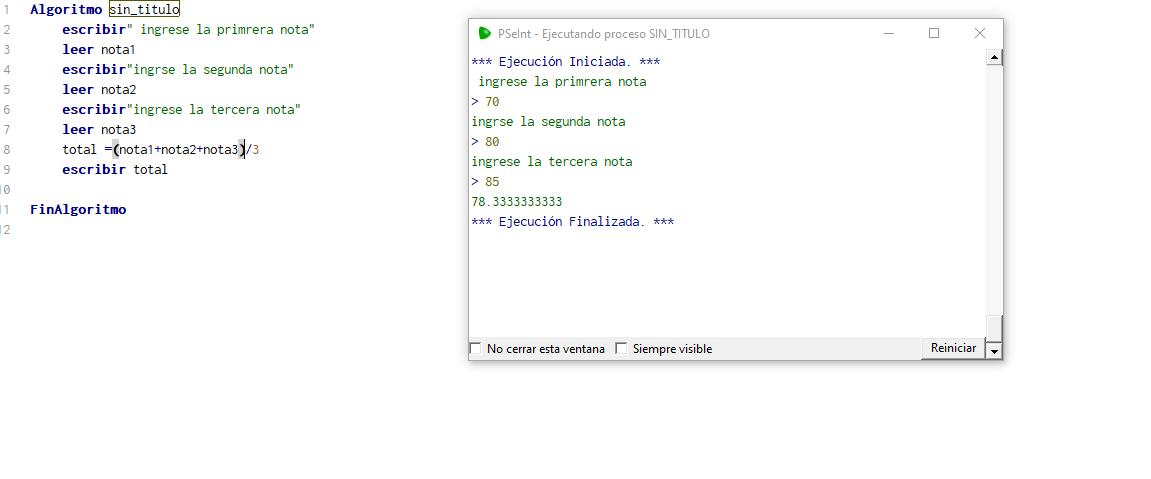This screenshot has height=479, width=1151.
Task: Click line number 8 in the editor margin
Action: pyautogui.click(x=6, y=149)
